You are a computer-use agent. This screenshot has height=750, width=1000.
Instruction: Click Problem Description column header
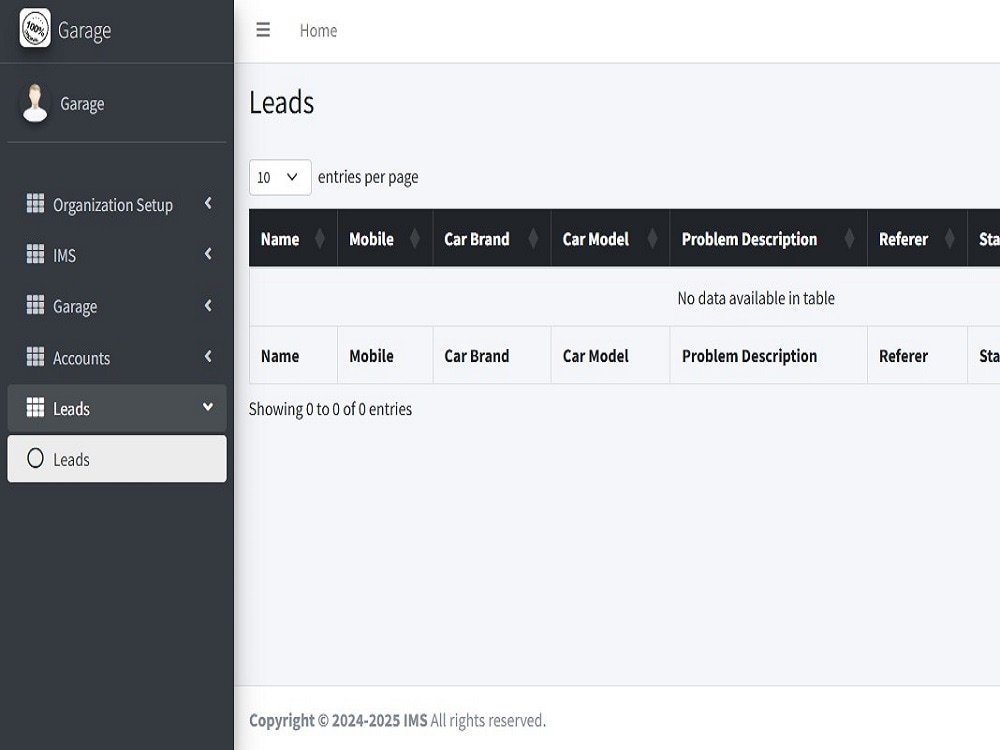click(768, 238)
